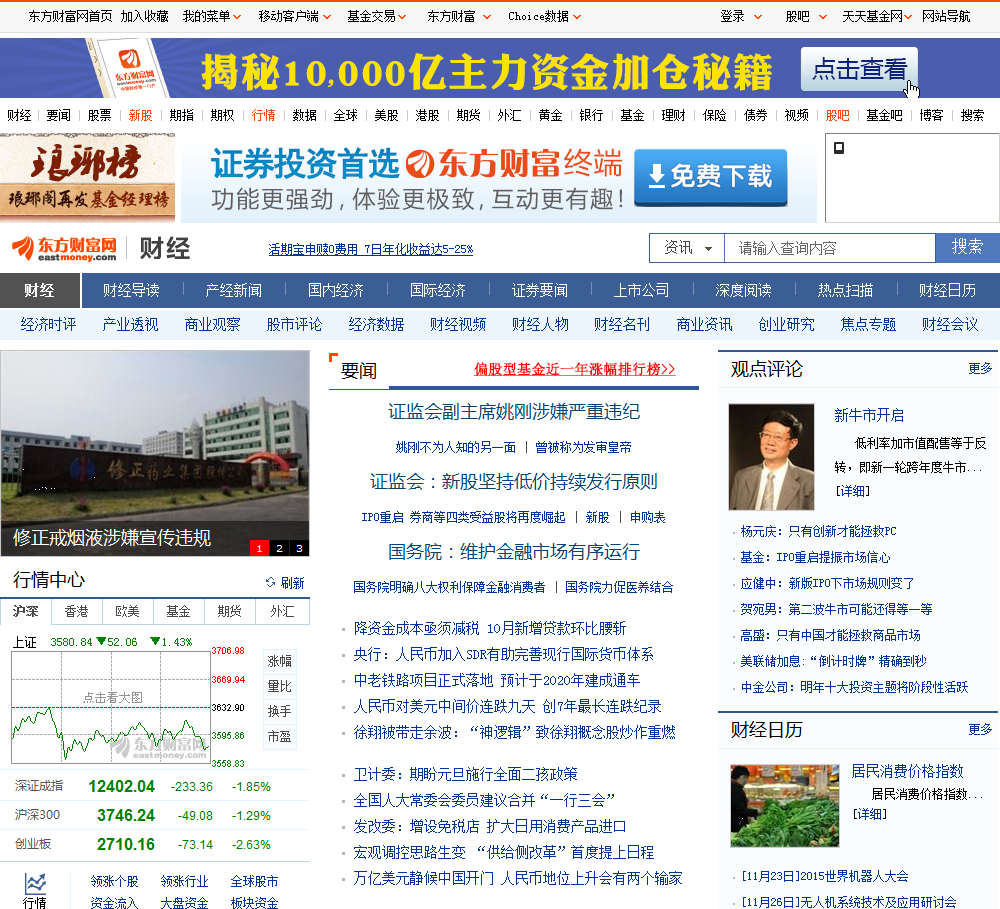Screen dimensions: 1000x909
Task: Open 证监会副主席姚刚涉嫌严重违纪 headline
Action: [x=514, y=411]
